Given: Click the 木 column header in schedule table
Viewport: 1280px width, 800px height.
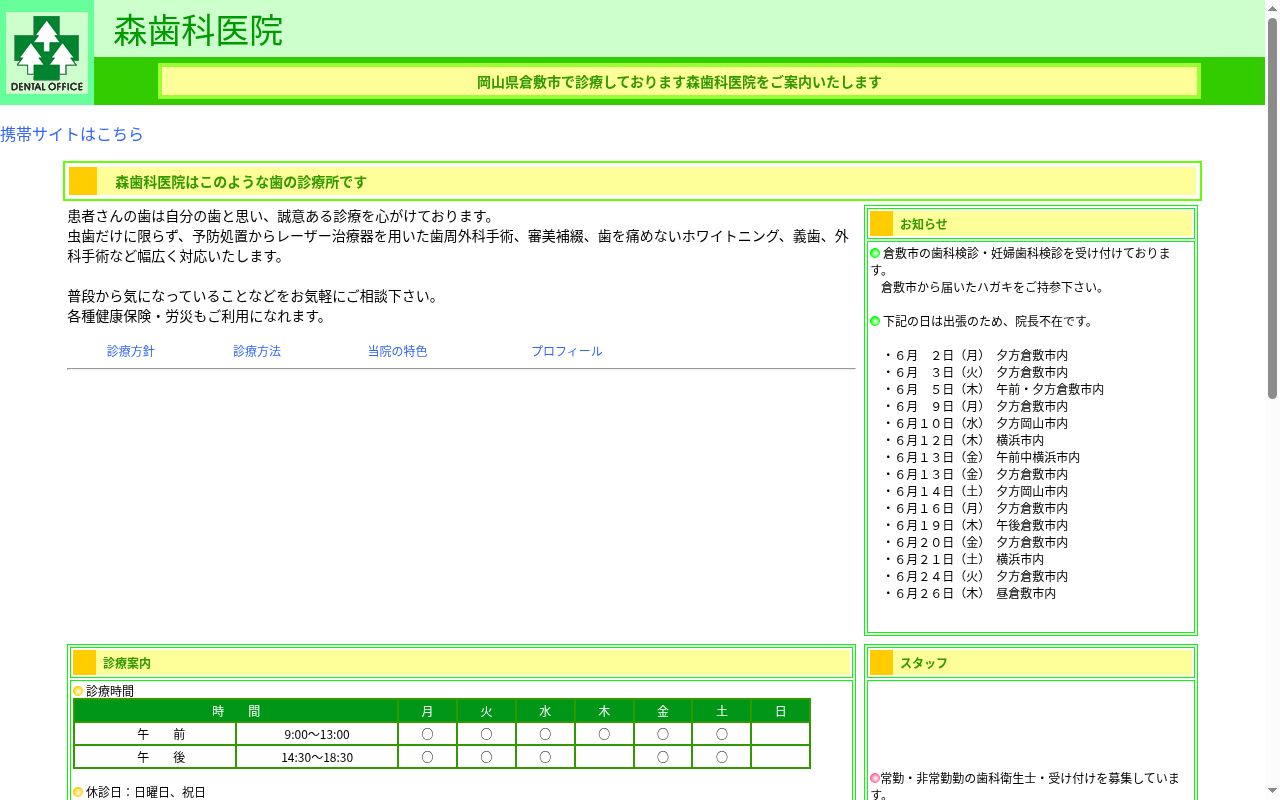Looking at the screenshot, I should [604, 711].
